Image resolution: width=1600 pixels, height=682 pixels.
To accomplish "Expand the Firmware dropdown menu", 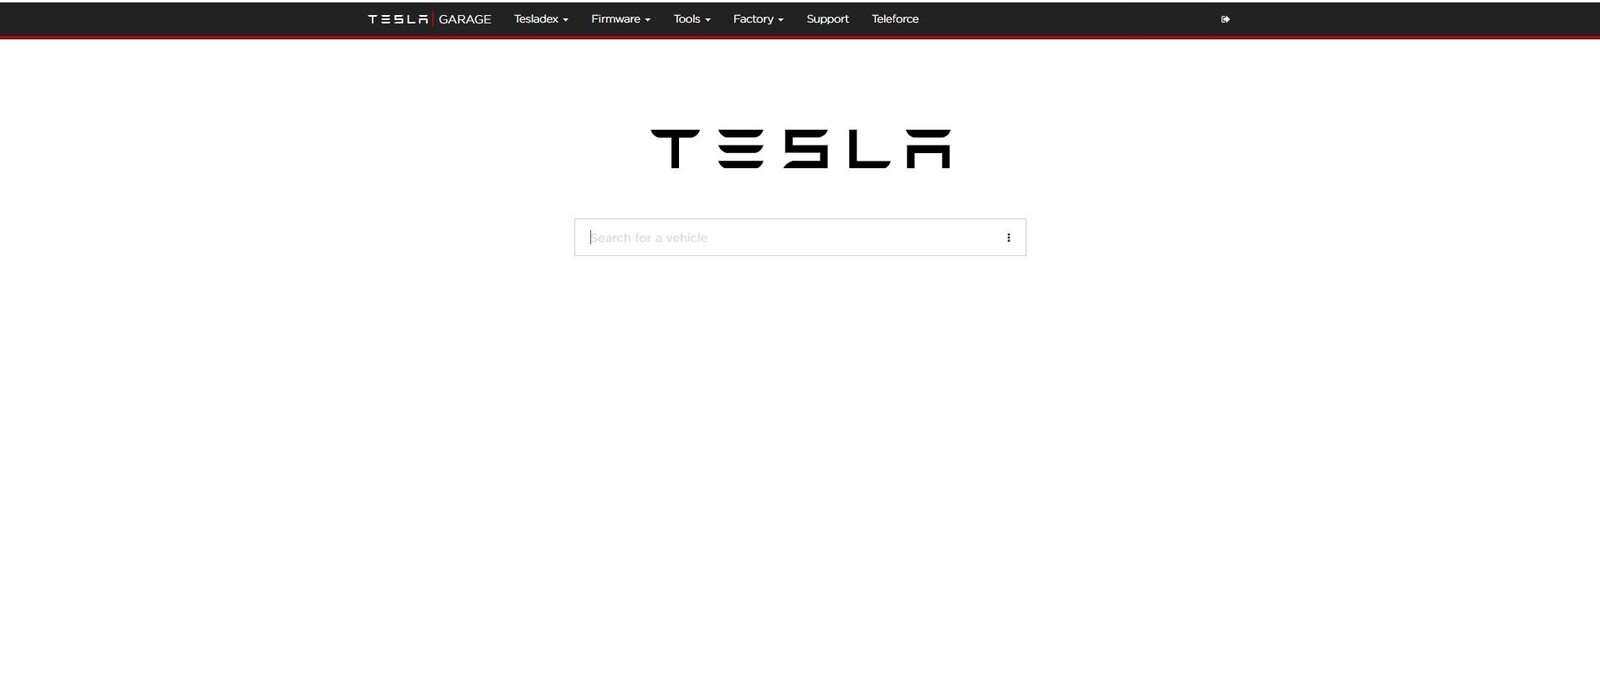I will (x=620, y=19).
